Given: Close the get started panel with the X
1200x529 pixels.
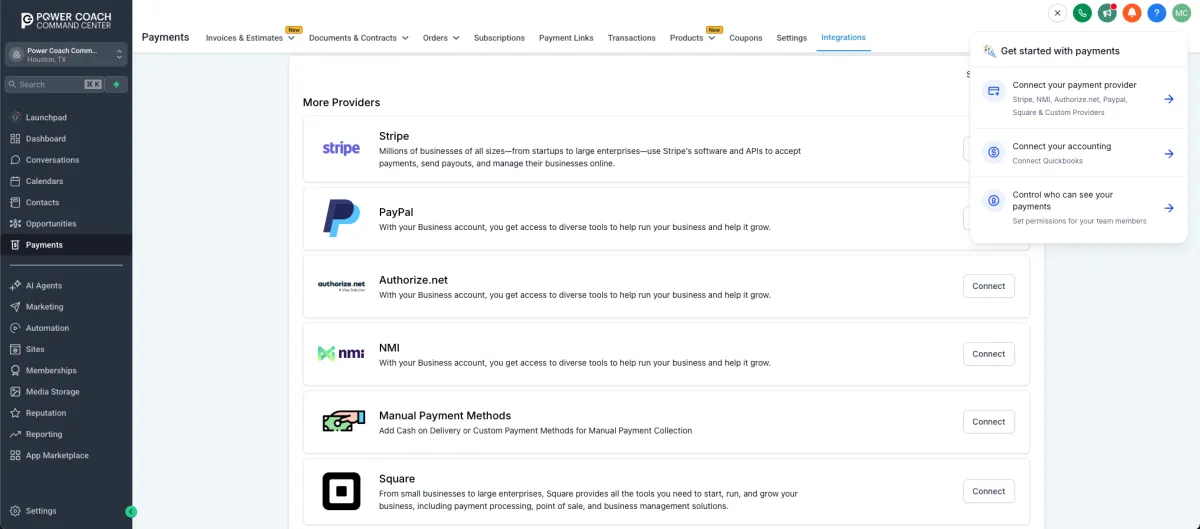Looking at the screenshot, I should tap(1057, 13).
